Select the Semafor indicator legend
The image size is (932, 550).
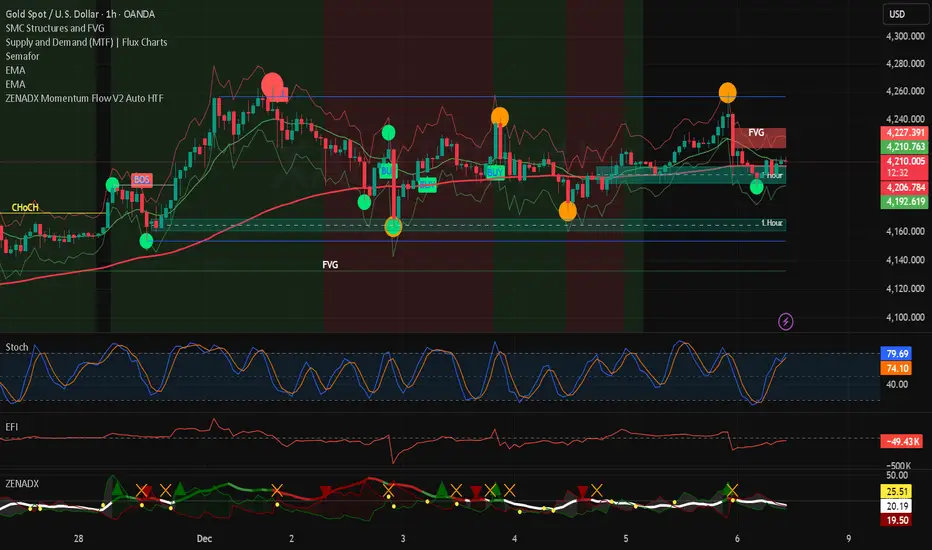[22, 56]
